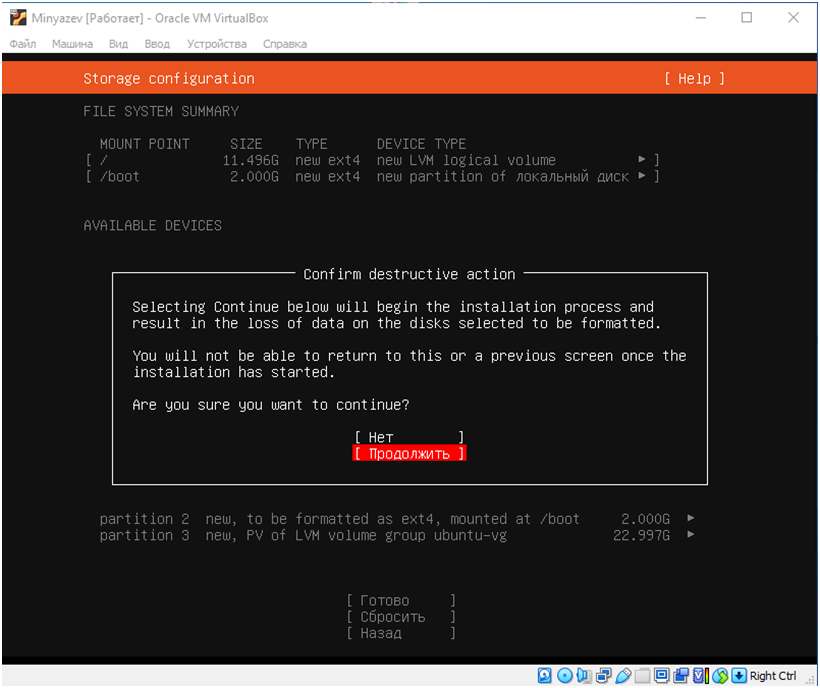Viewport: 820px width, 688px height.
Task: Click the Готово button
Action: tap(401, 600)
